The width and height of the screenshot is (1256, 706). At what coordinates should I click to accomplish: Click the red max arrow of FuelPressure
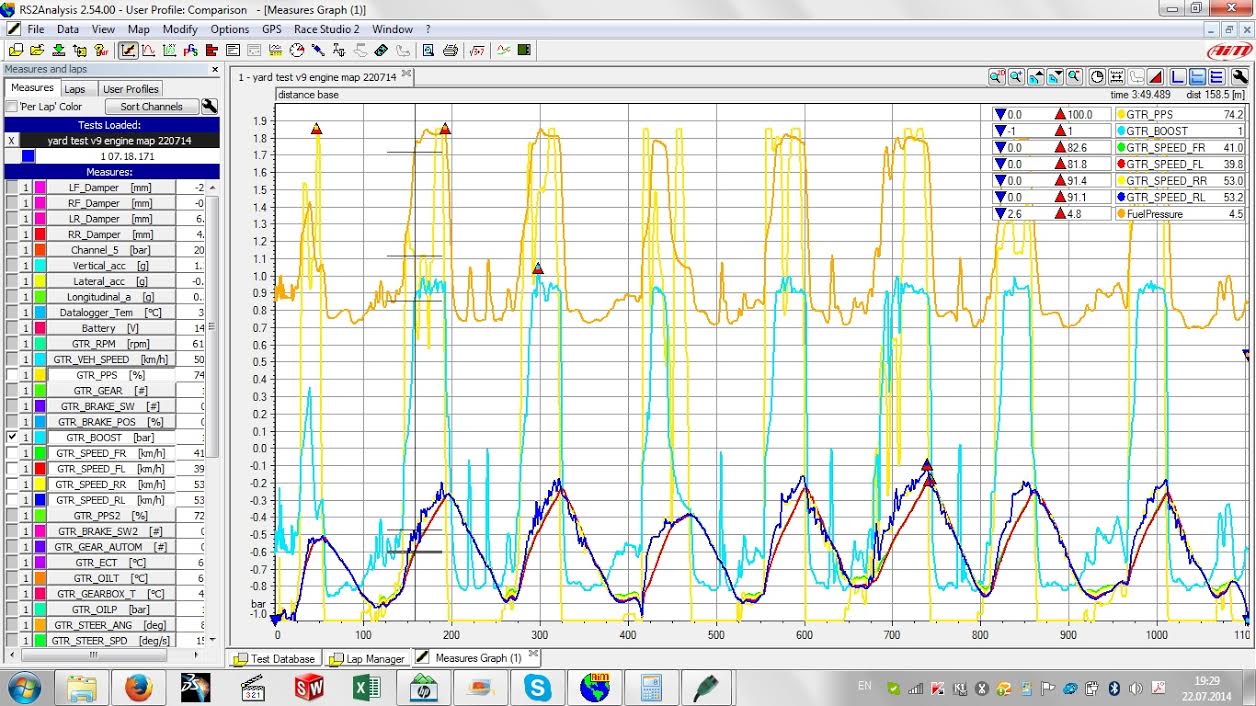tap(1061, 214)
